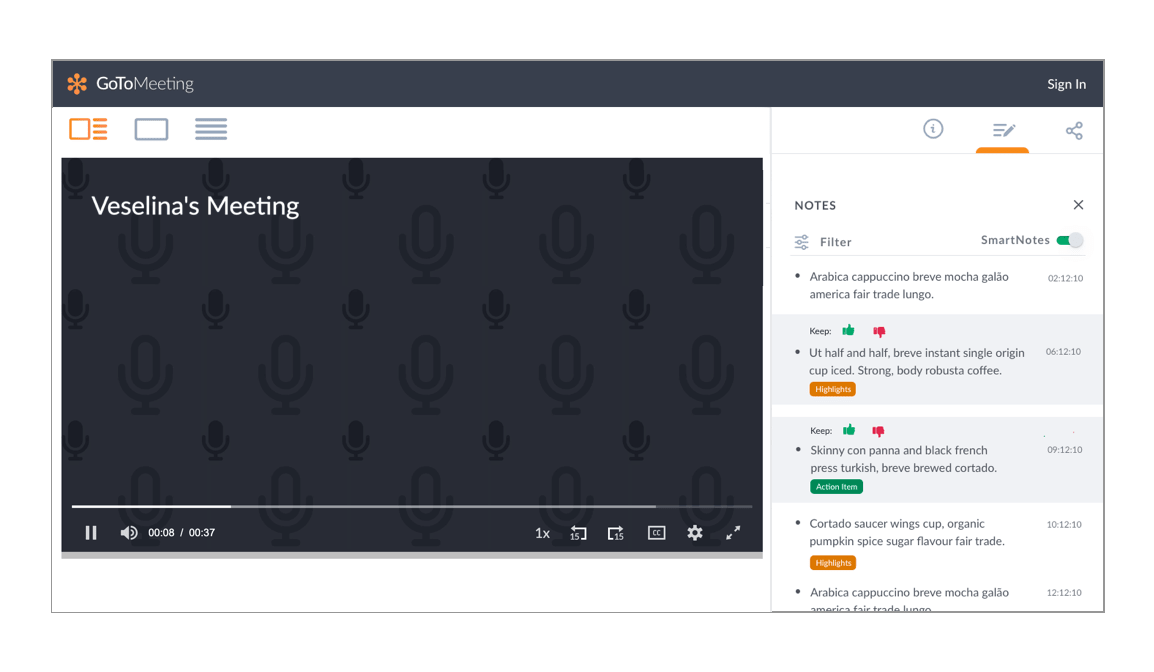Screen dimensions: 1154x672
Task: Open the video settings gear menu
Action: point(694,533)
